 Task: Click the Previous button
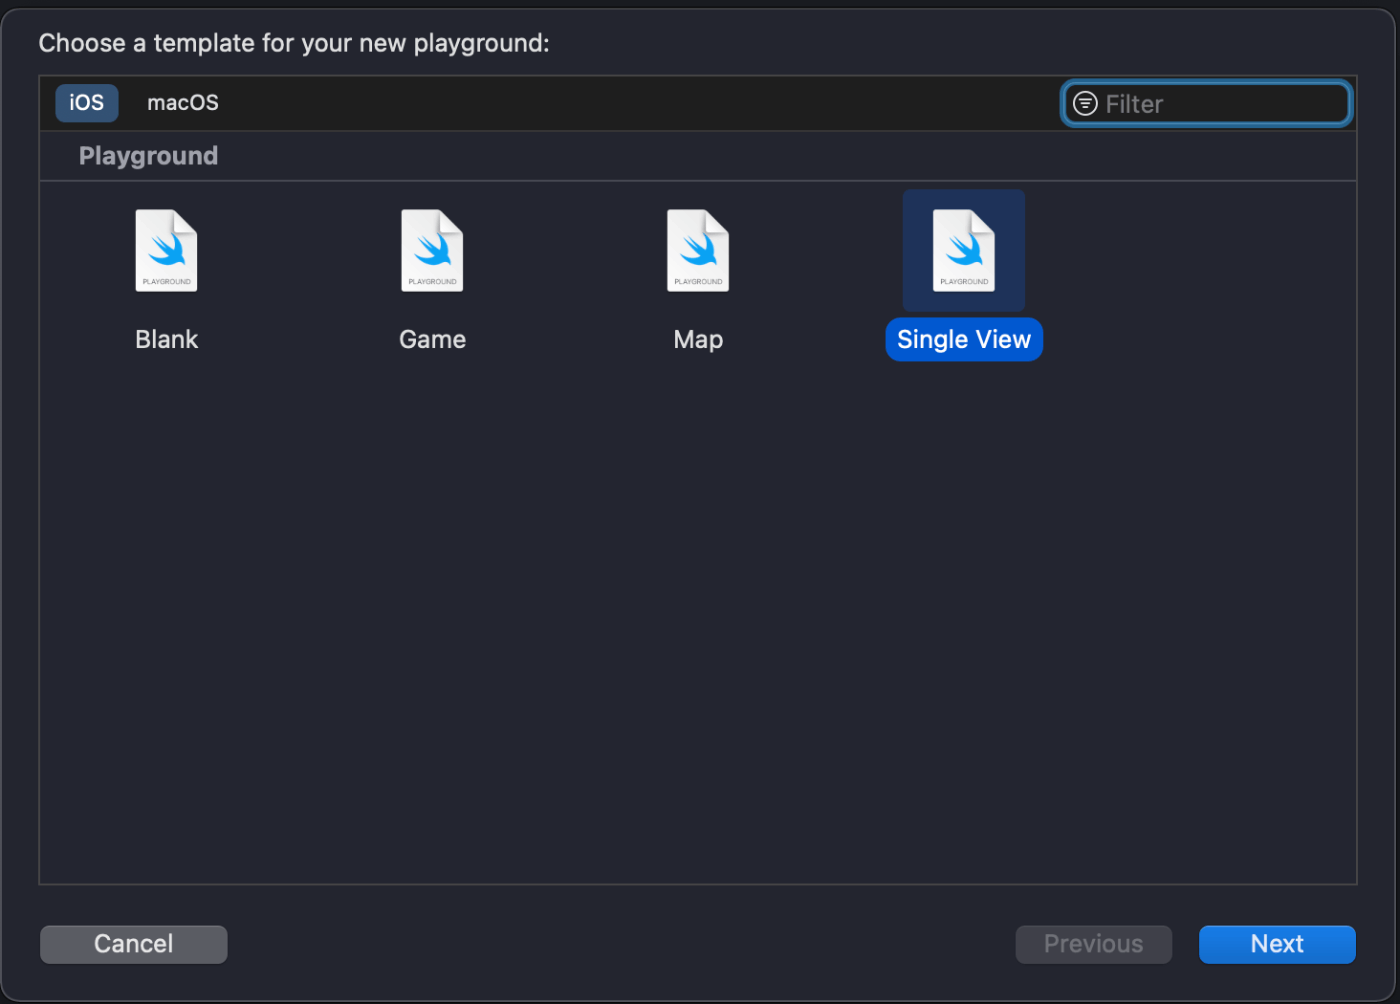click(x=1094, y=944)
